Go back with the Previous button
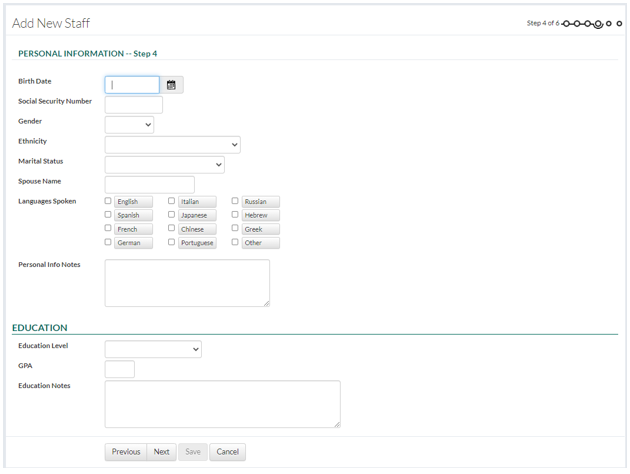The image size is (630, 474). [x=126, y=452]
